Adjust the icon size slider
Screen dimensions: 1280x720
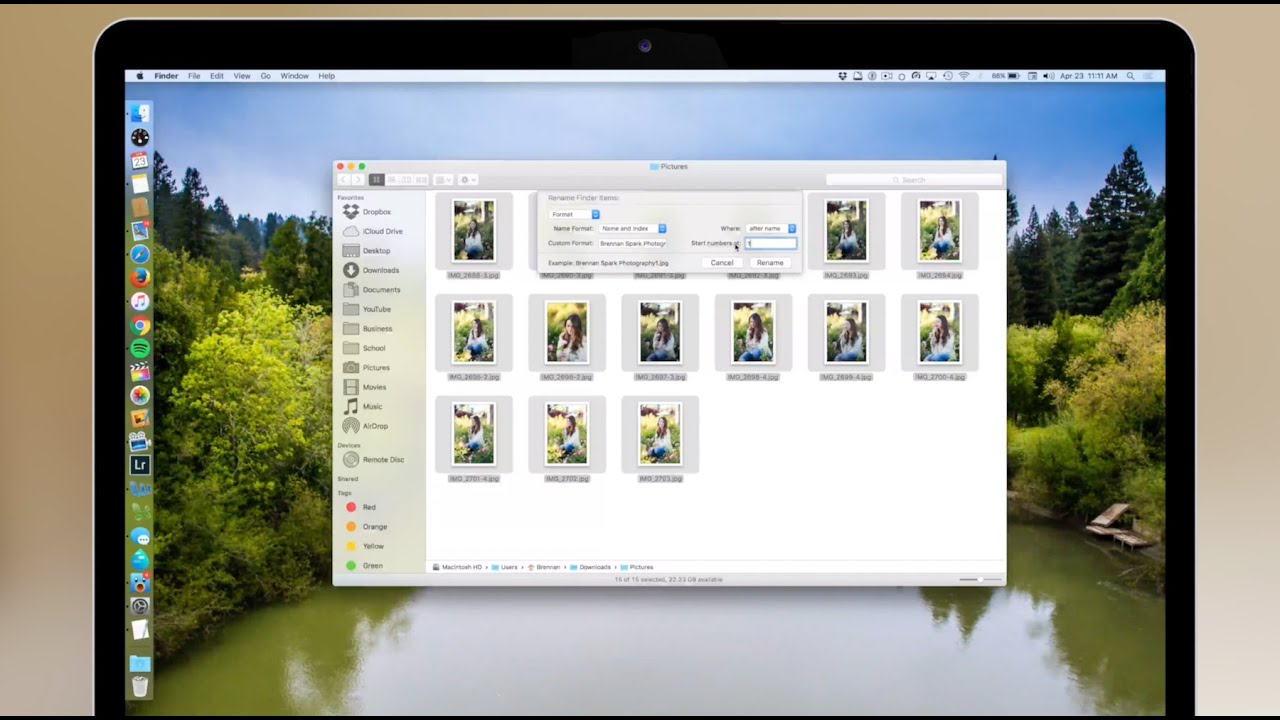[980, 580]
